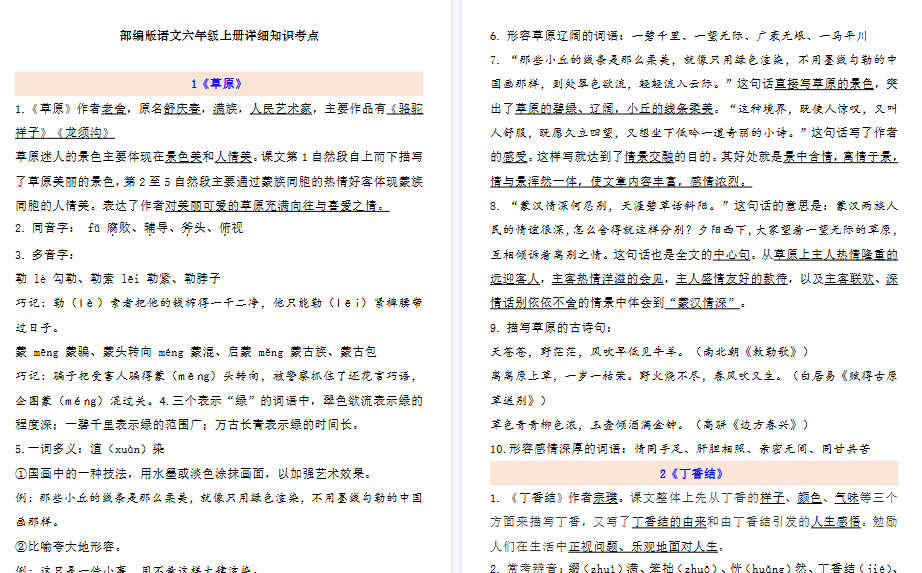
Task: Click line starting 蒙 mēng 蒙骗
Action: 196,352
